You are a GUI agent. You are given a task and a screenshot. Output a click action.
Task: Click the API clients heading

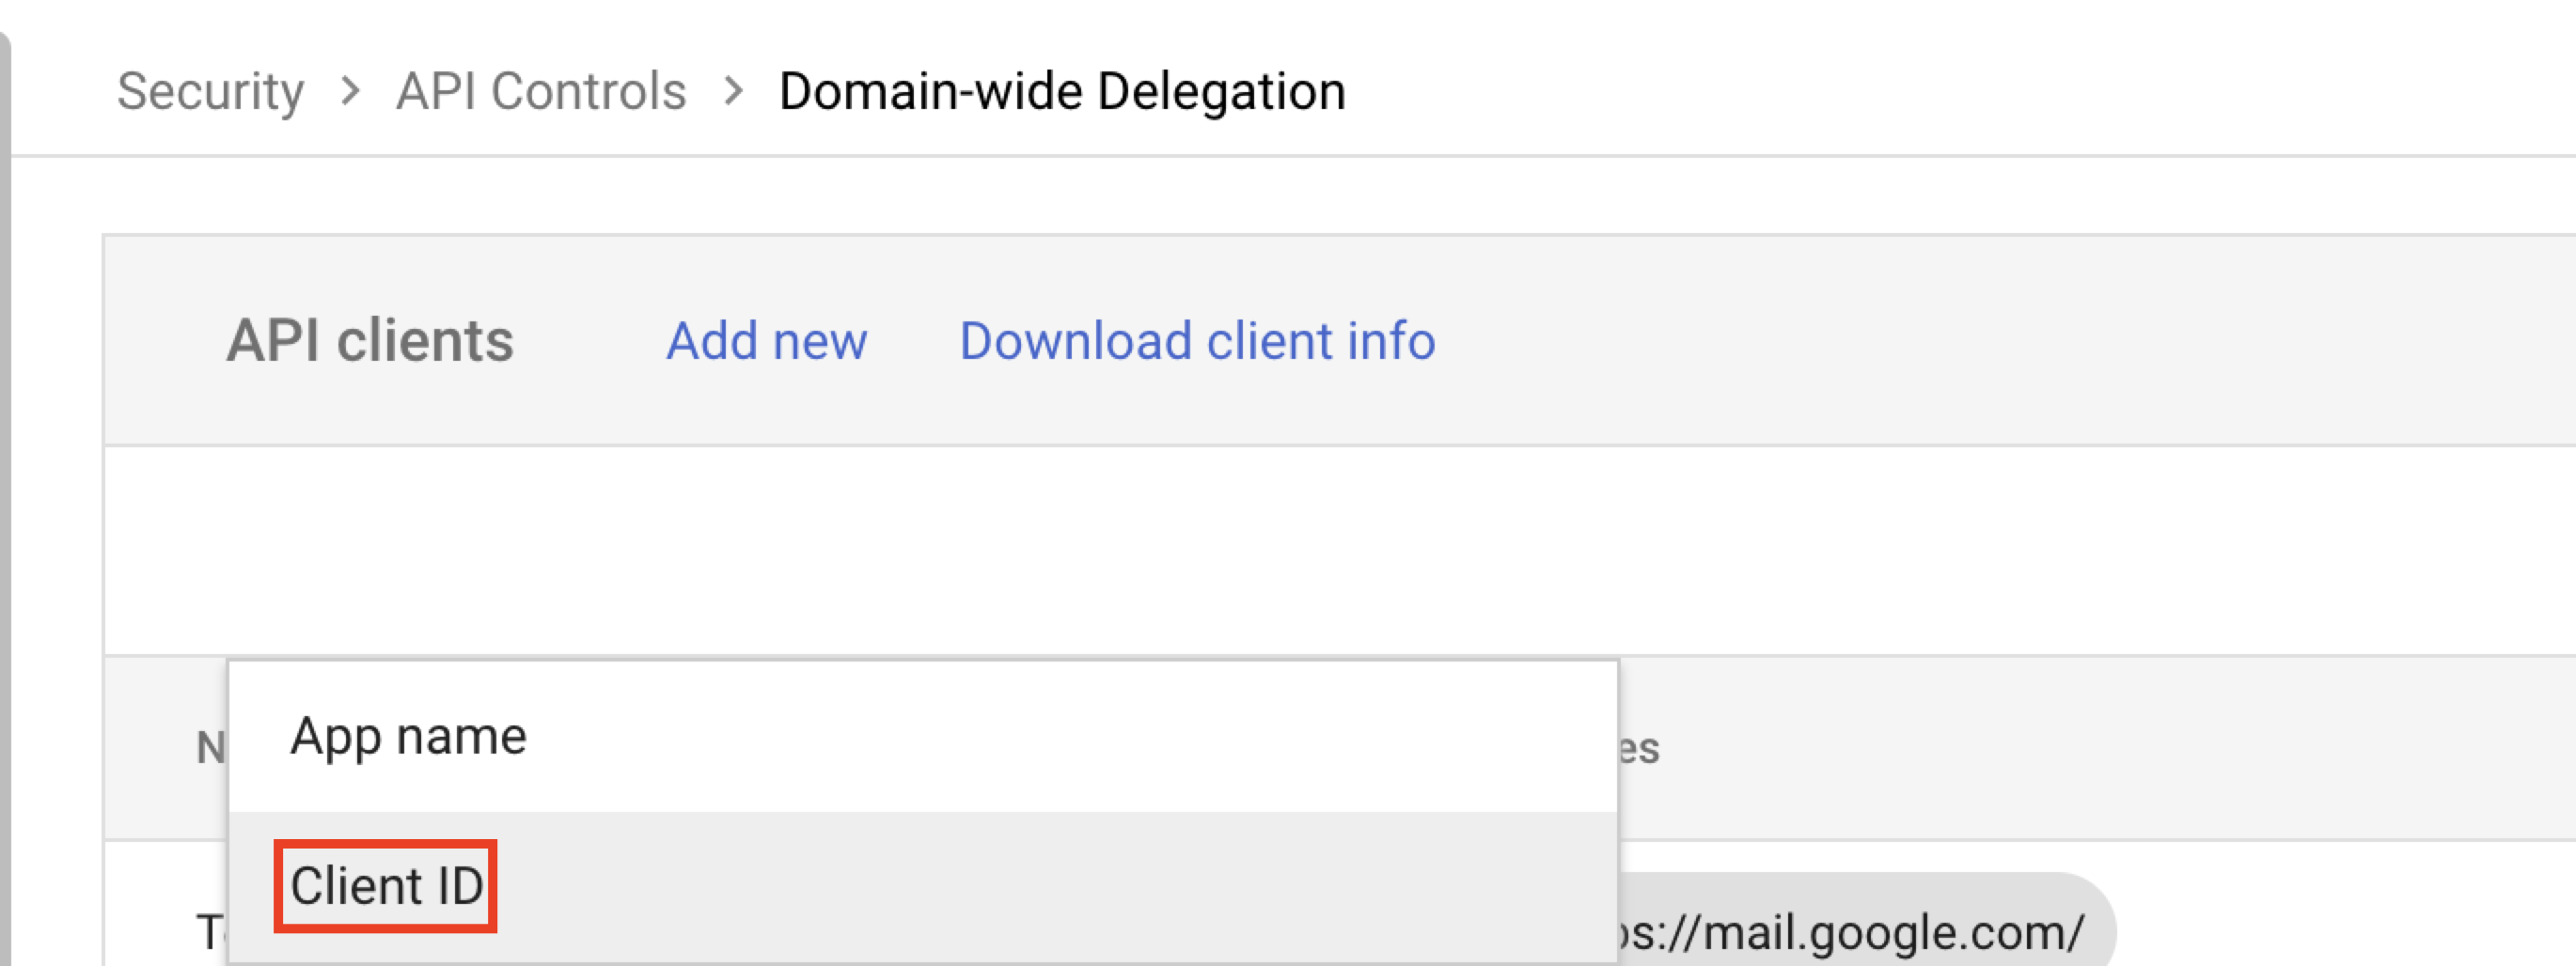point(369,341)
